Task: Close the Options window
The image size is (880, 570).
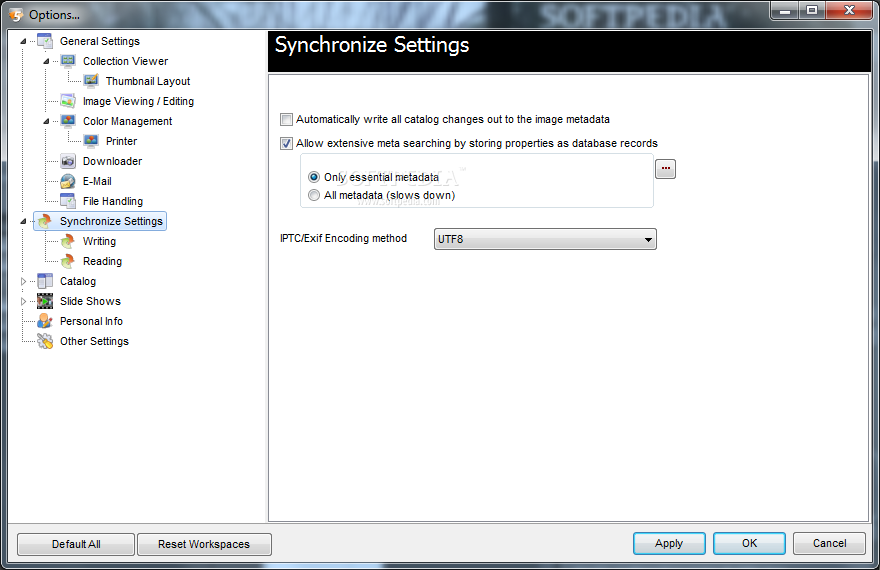Action: point(849,10)
